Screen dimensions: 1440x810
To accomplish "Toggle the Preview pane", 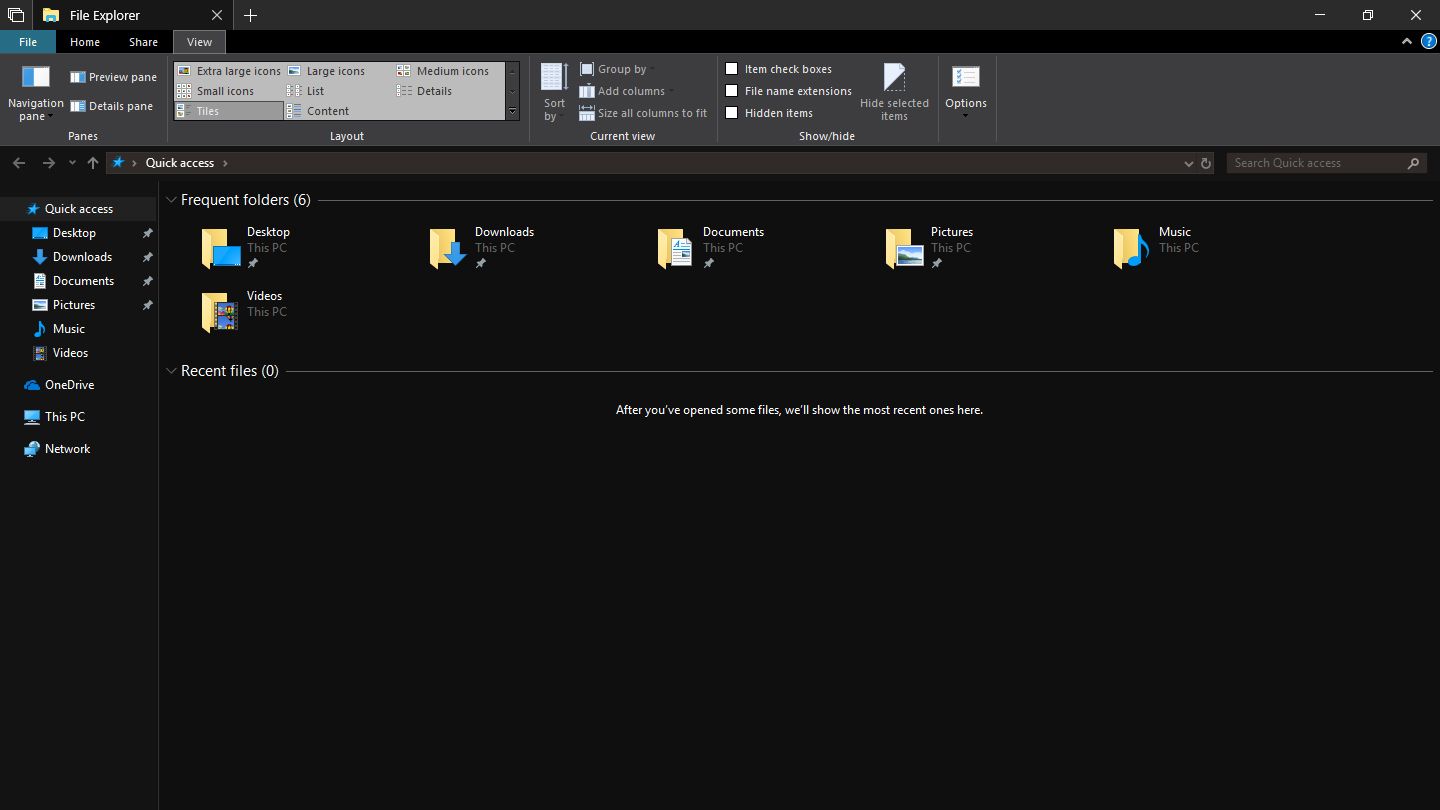I will pos(113,77).
